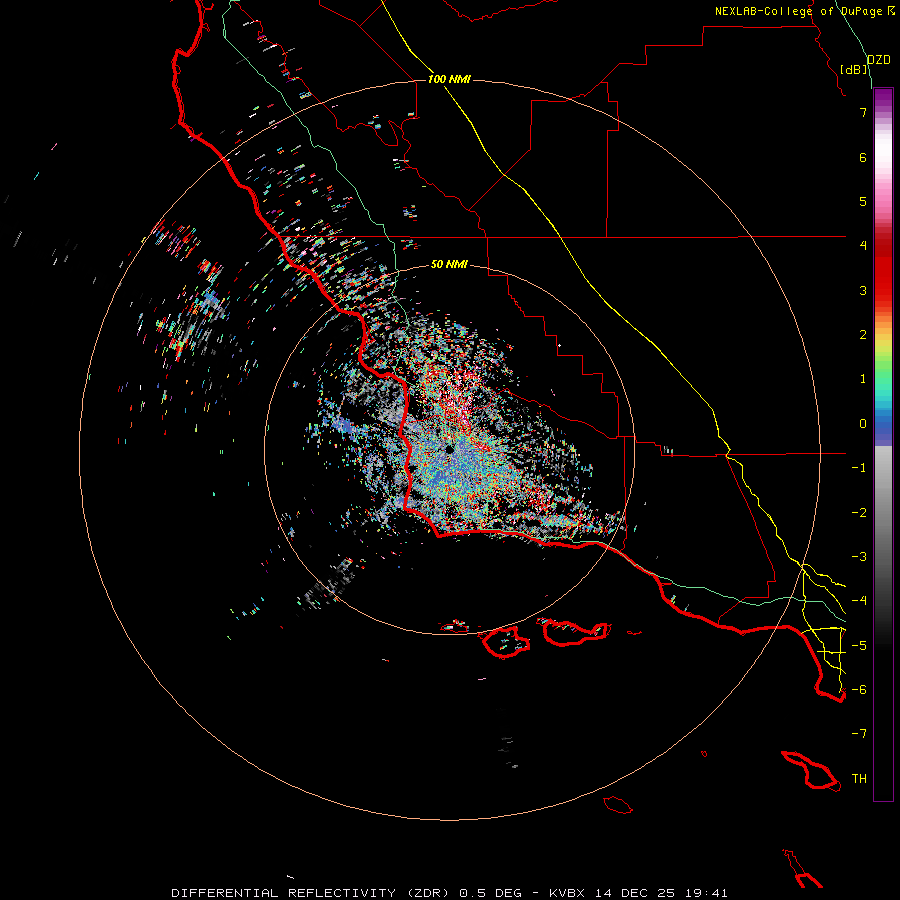900x900 pixels.
Task: Click the 1 value on the scale
Action: pos(863,379)
